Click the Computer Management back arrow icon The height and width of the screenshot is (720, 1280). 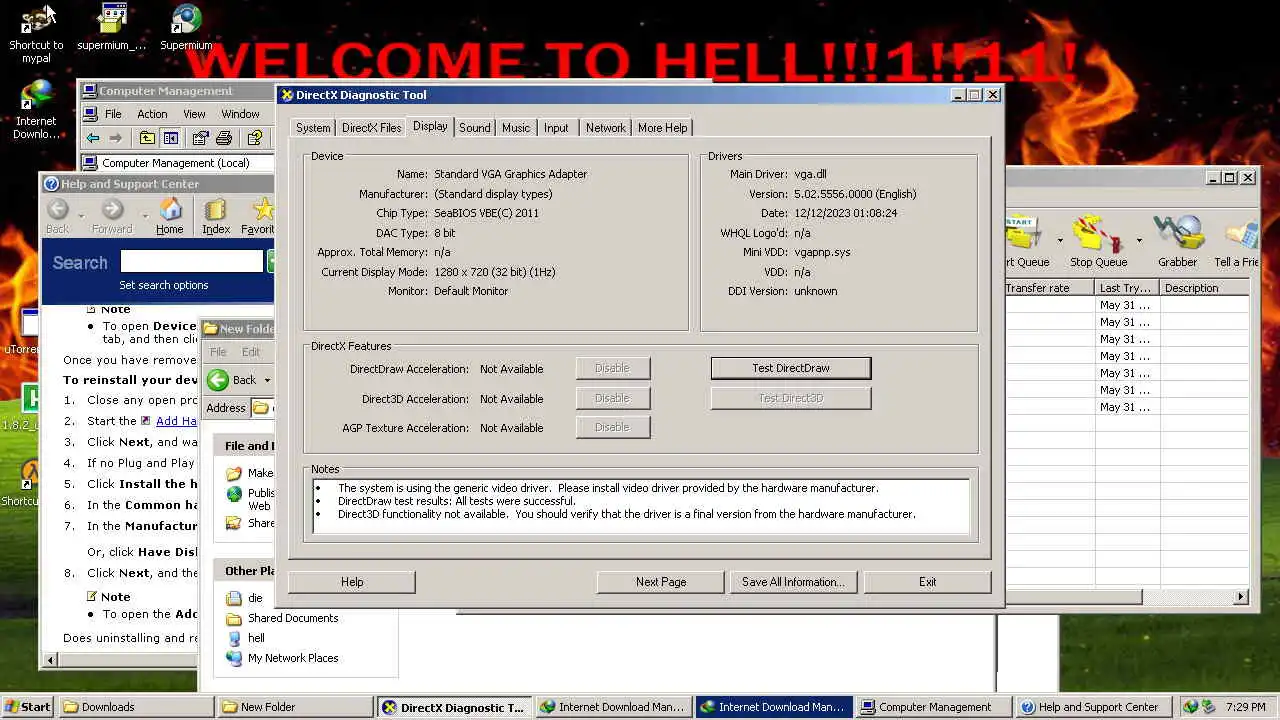tap(93, 138)
